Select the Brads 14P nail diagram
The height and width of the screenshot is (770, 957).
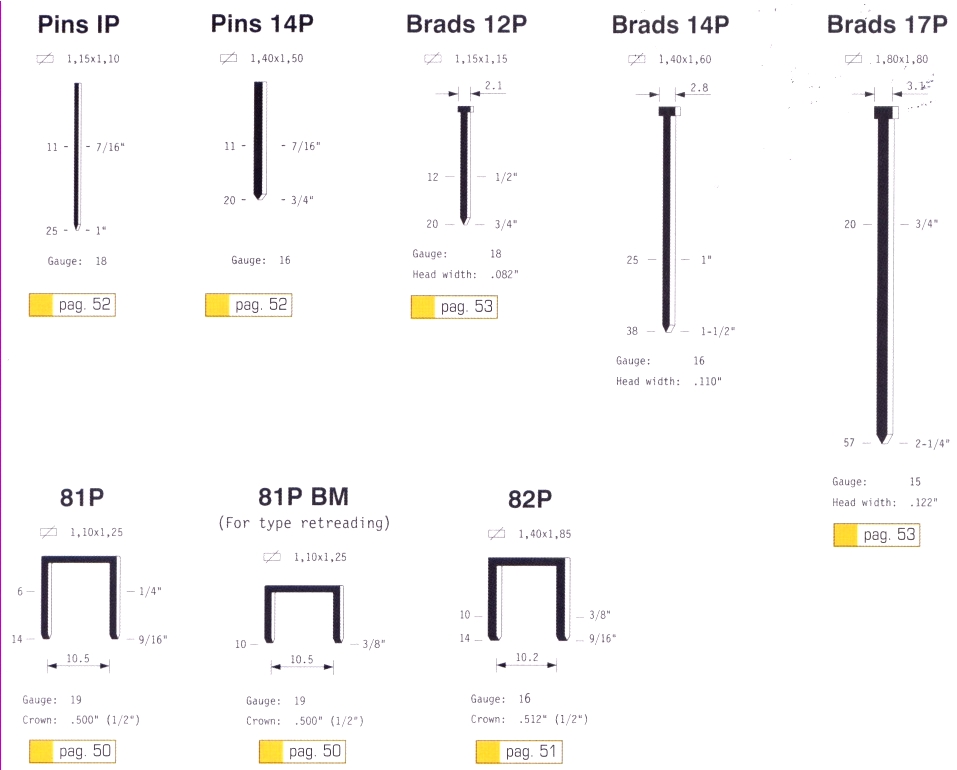(666, 220)
